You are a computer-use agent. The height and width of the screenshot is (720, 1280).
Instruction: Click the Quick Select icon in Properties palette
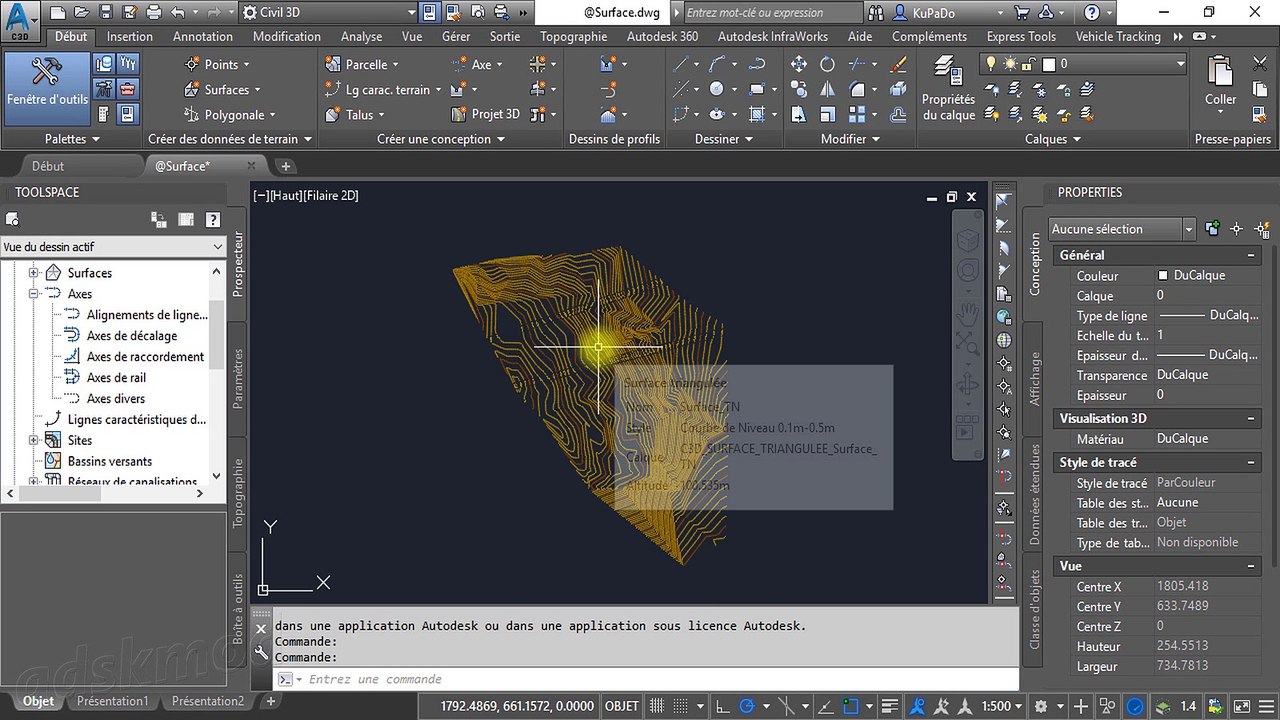pyautogui.click(x=1262, y=229)
